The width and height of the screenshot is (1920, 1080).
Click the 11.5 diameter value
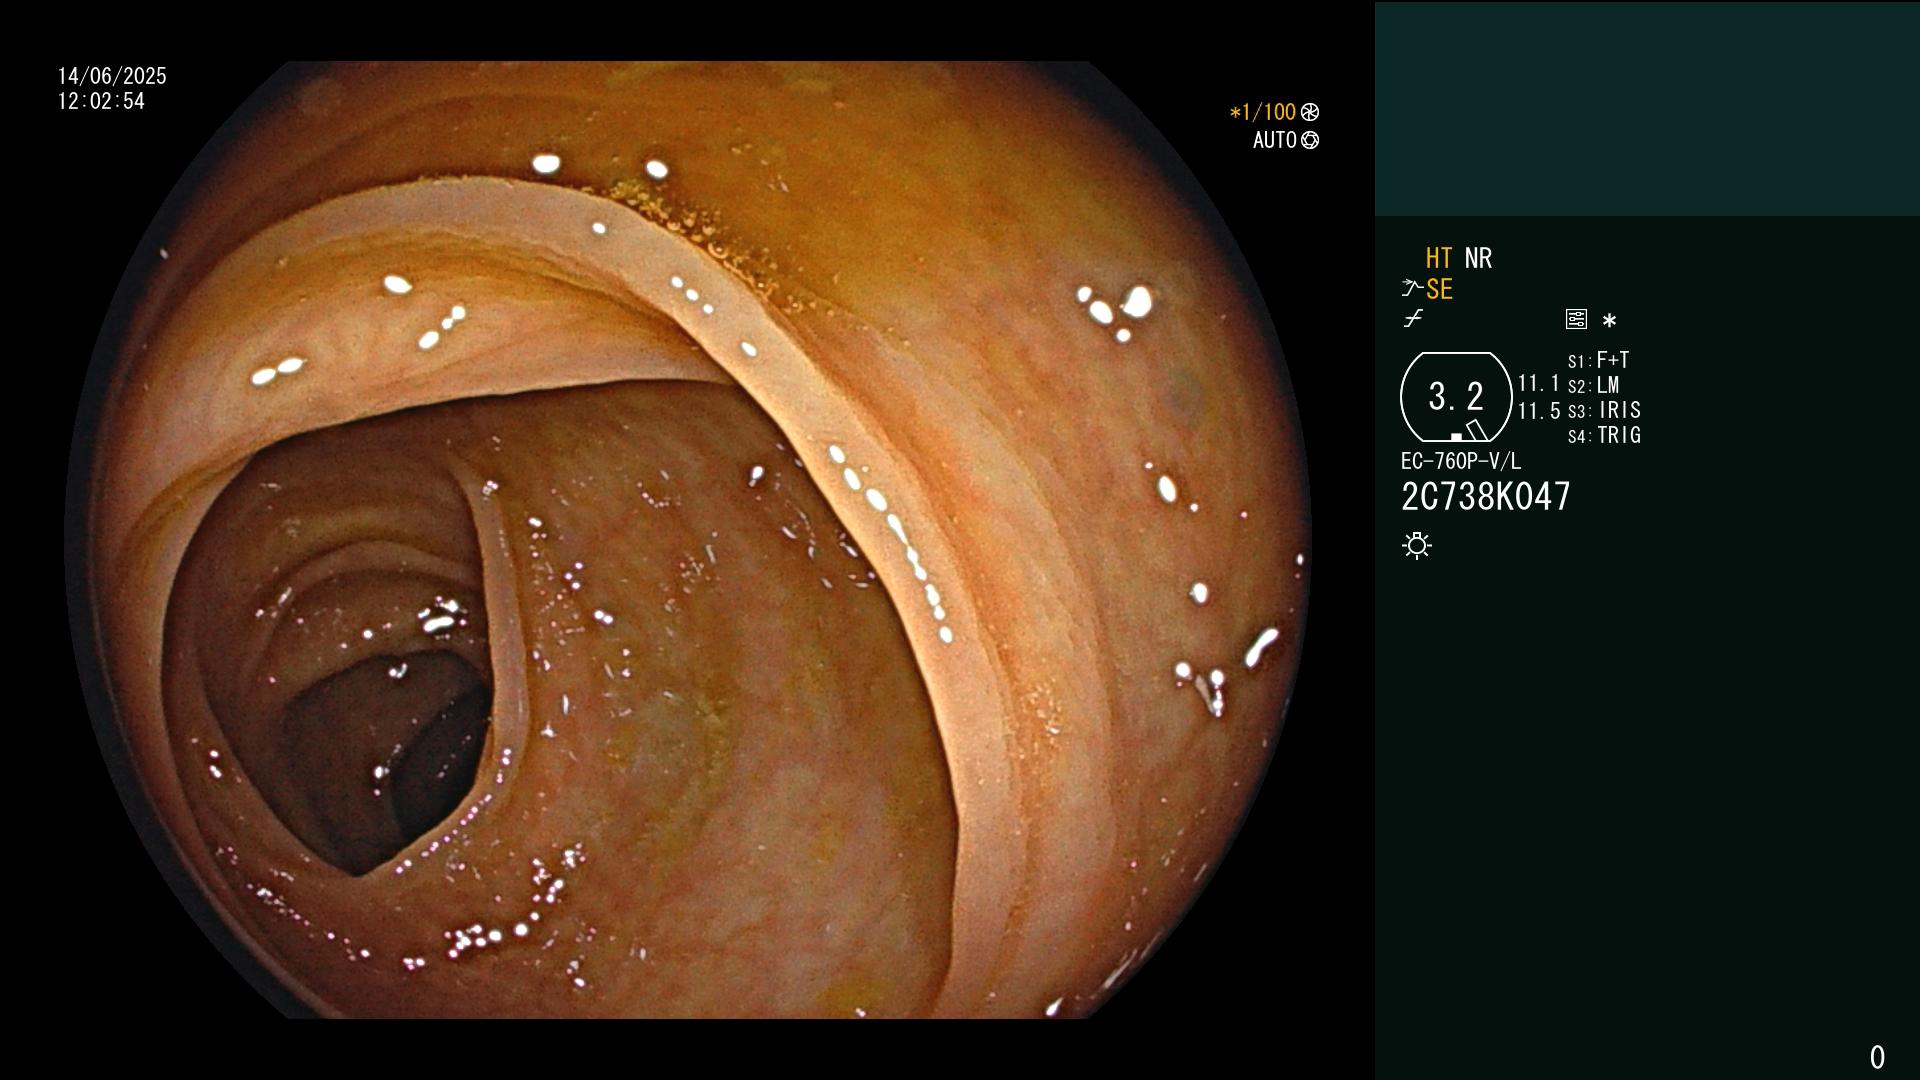point(1539,411)
